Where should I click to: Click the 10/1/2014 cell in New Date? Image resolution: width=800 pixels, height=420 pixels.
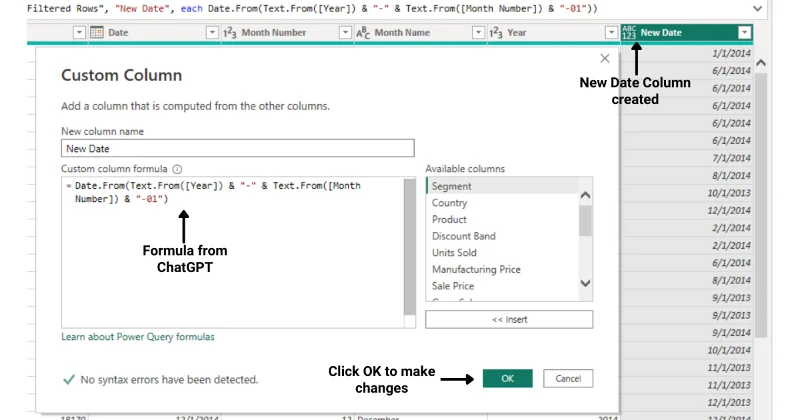coord(687,350)
